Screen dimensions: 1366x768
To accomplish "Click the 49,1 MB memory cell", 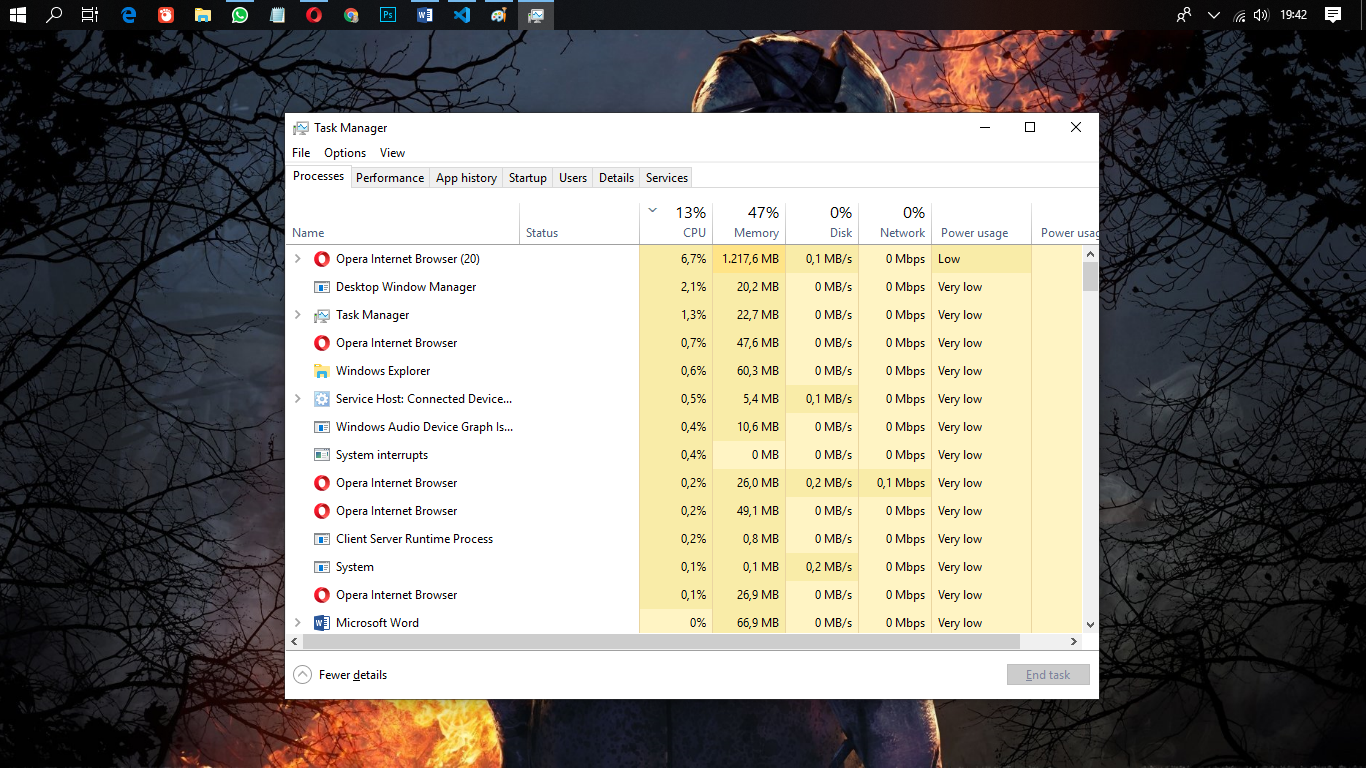I will coord(750,511).
